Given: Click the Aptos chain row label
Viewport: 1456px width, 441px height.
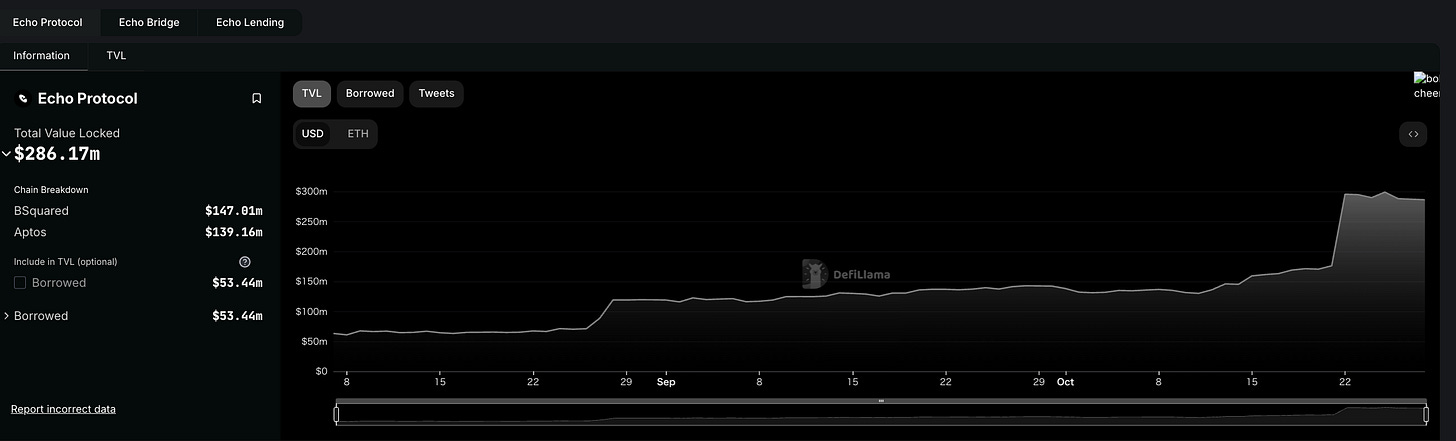Looking at the screenshot, I should click(30, 232).
